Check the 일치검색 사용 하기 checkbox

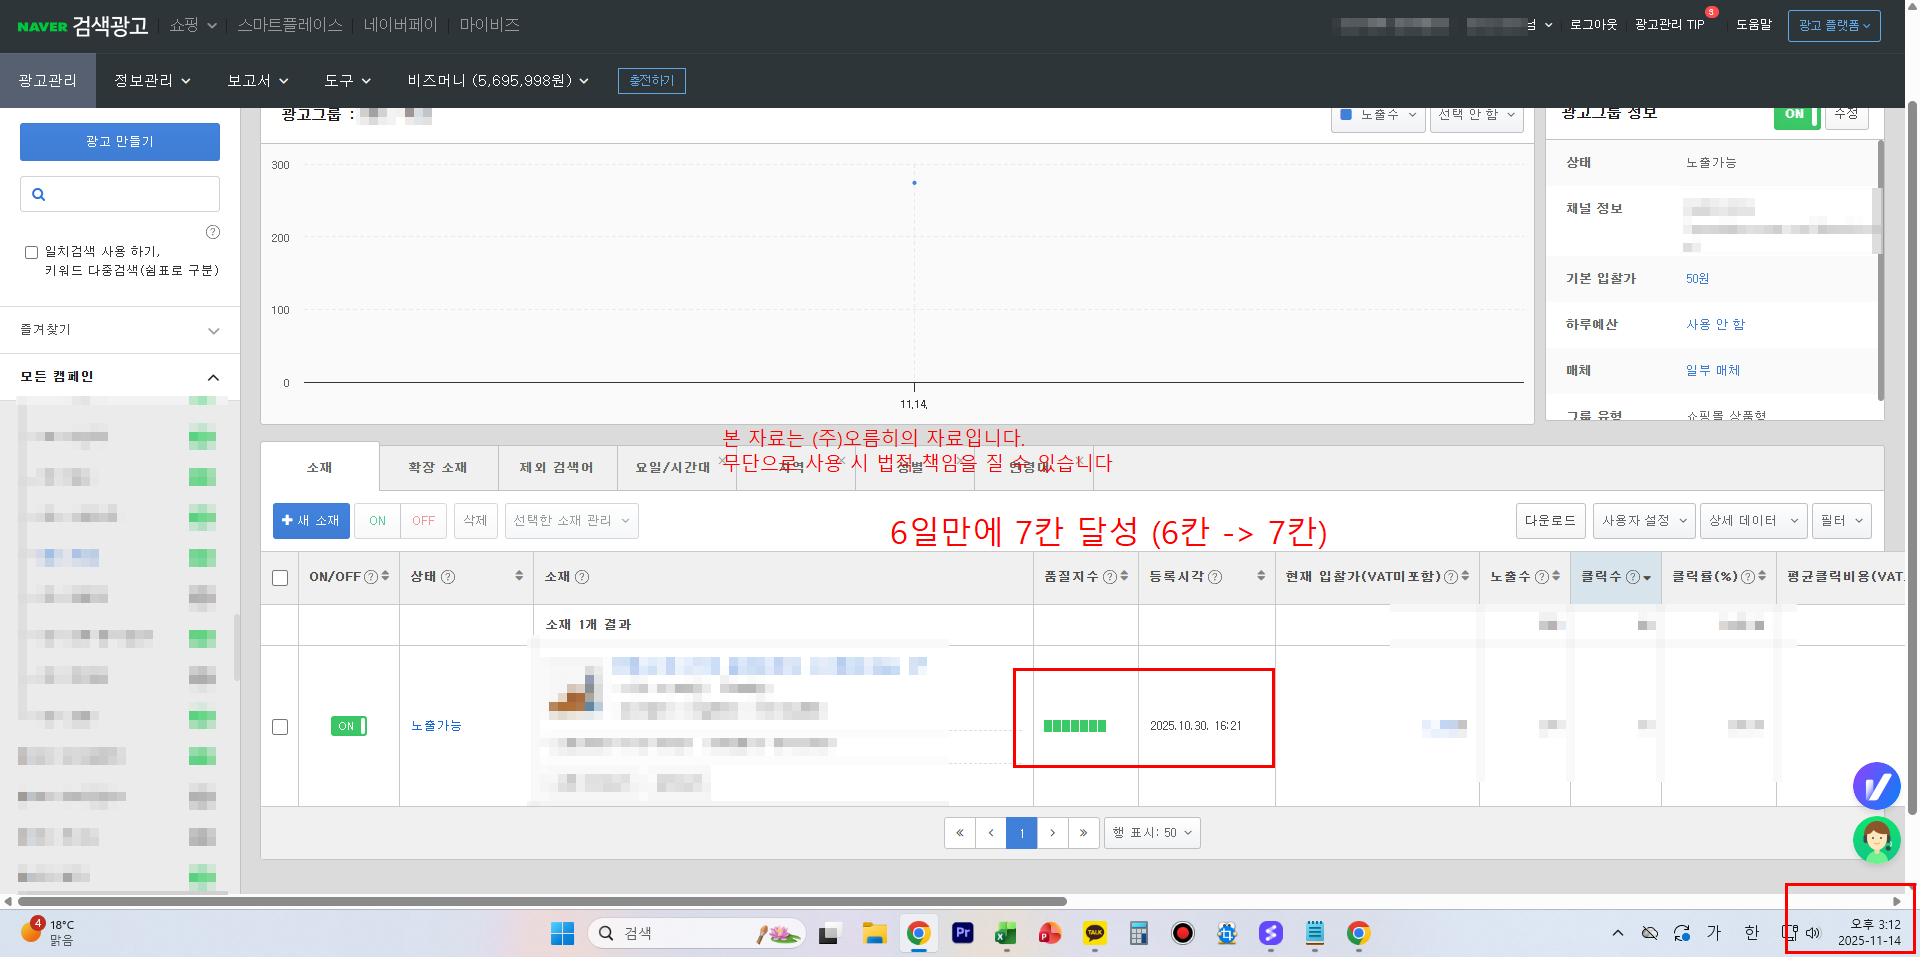(31, 253)
